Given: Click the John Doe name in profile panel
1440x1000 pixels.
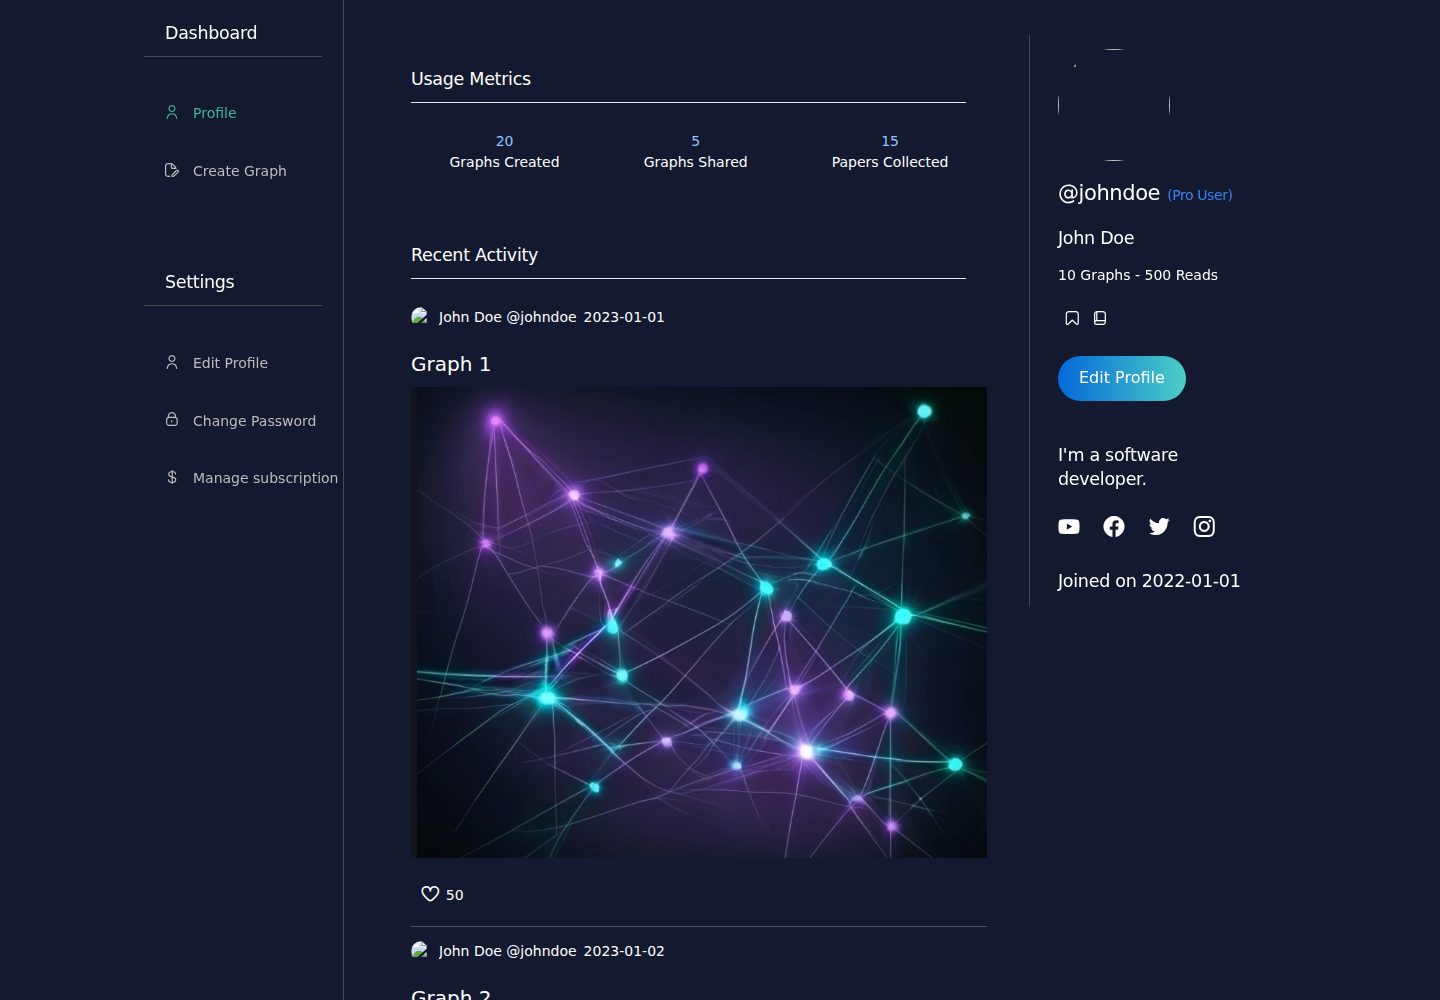Looking at the screenshot, I should [1096, 238].
